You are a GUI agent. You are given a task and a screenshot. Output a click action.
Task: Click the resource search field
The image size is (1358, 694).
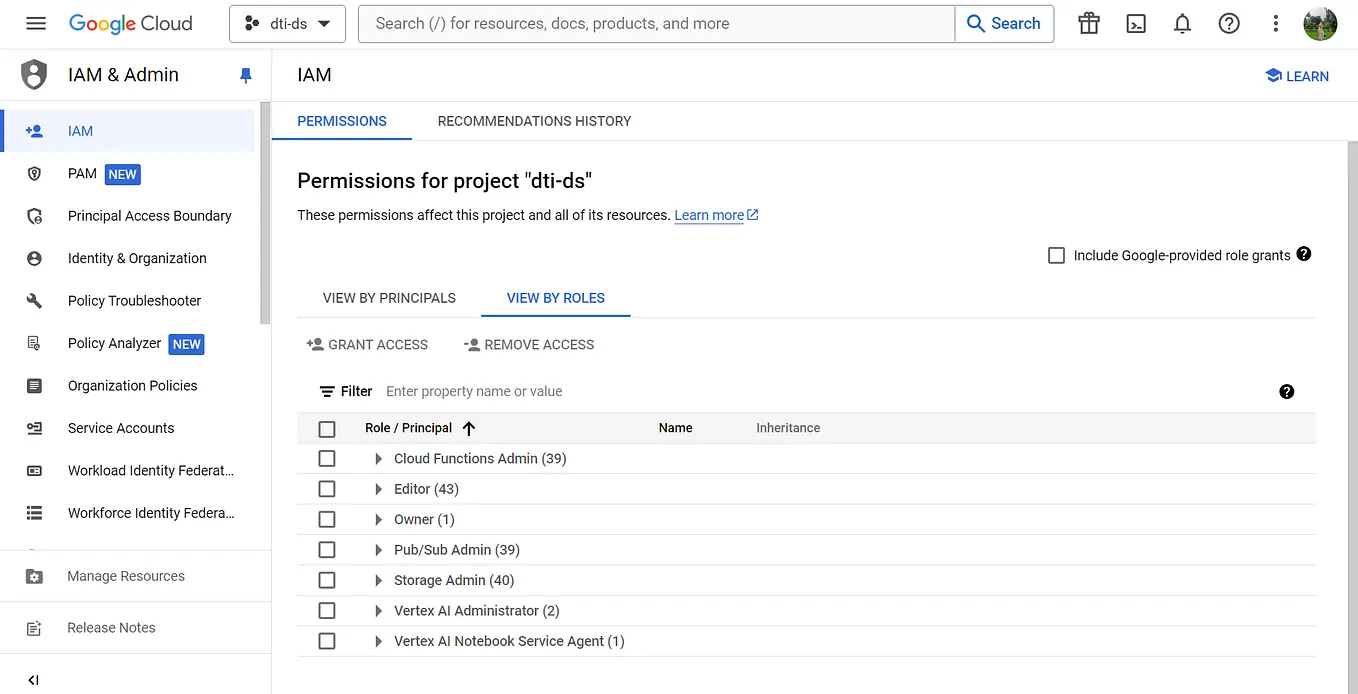[656, 23]
